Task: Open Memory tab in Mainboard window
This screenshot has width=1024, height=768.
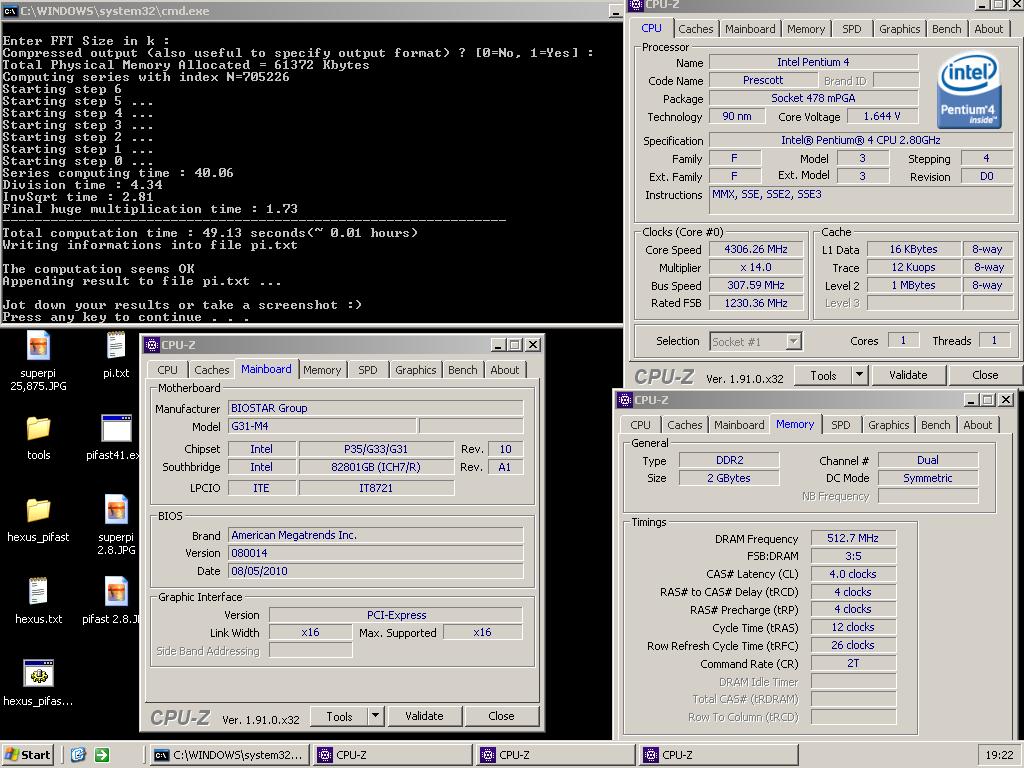Action: click(x=322, y=370)
